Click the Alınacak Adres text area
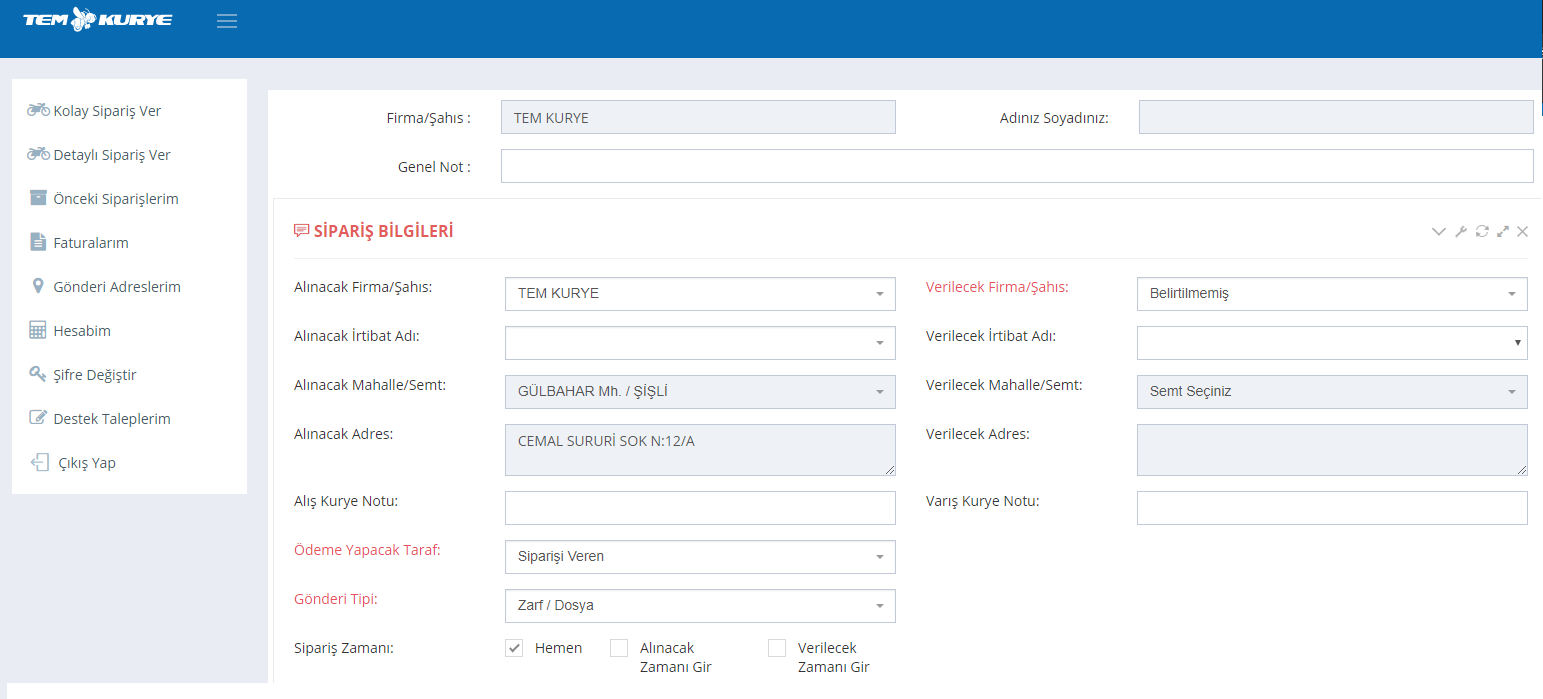Screen dimensions: 1543x699 [700, 450]
